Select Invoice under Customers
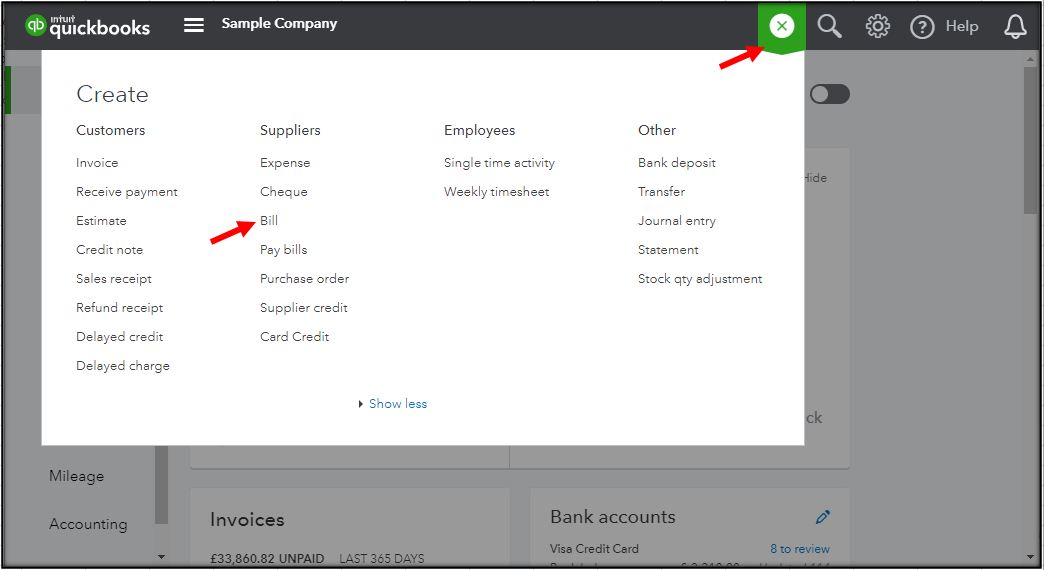 pyautogui.click(x=97, y=163)
